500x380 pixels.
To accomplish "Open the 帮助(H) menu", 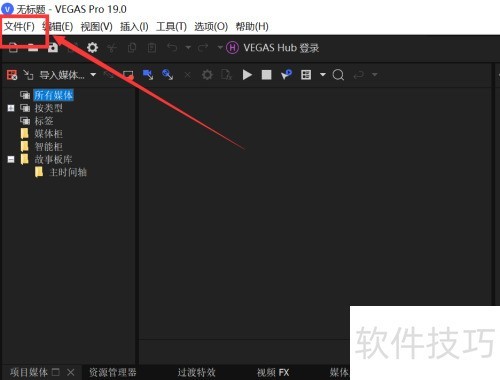I will (252, 26).
